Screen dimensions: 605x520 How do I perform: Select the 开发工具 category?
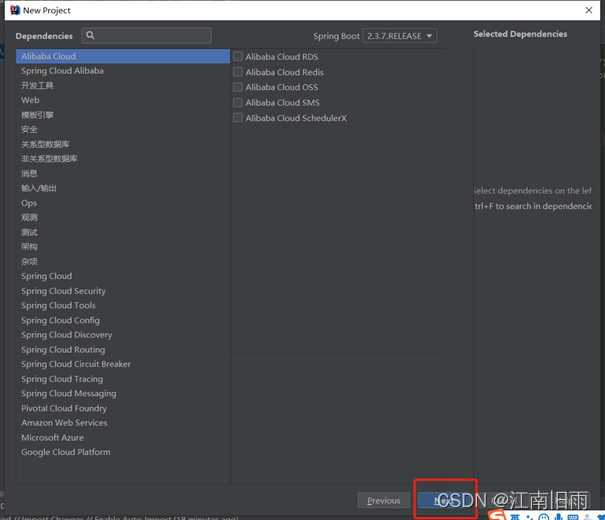pos(123,86)
